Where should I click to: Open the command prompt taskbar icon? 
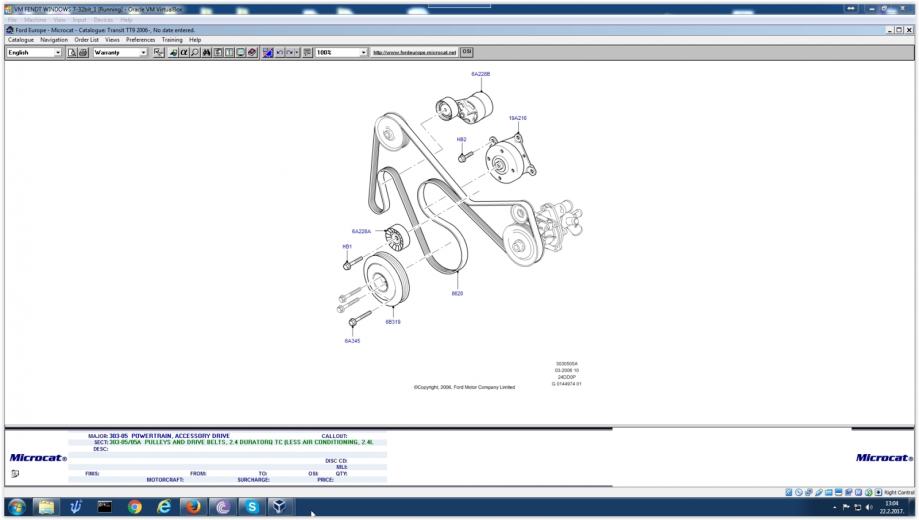pos(105,507)
